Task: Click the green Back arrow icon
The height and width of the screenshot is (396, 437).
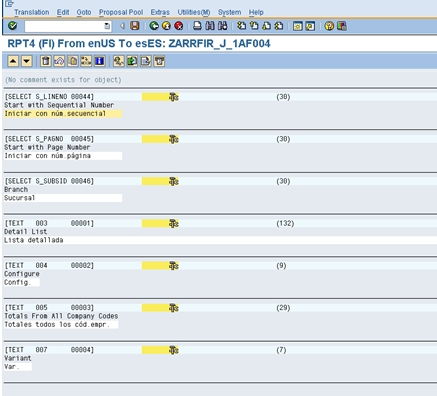Action: (x=154, y=26)
